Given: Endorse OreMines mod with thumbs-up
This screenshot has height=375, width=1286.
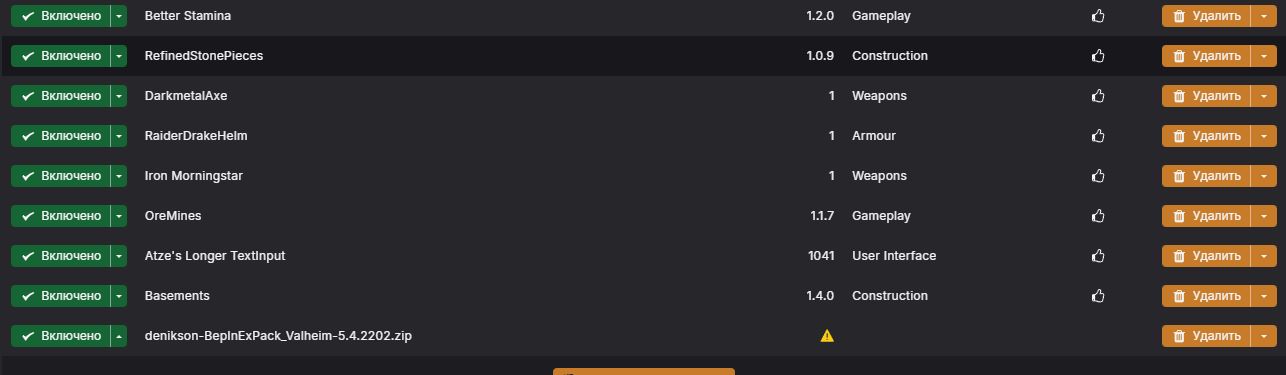Looking at the screenshot, I should [1098, 216].
